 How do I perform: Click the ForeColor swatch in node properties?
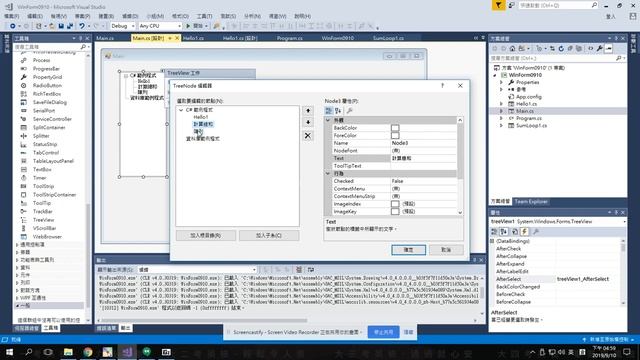click(x=395, y=135)
